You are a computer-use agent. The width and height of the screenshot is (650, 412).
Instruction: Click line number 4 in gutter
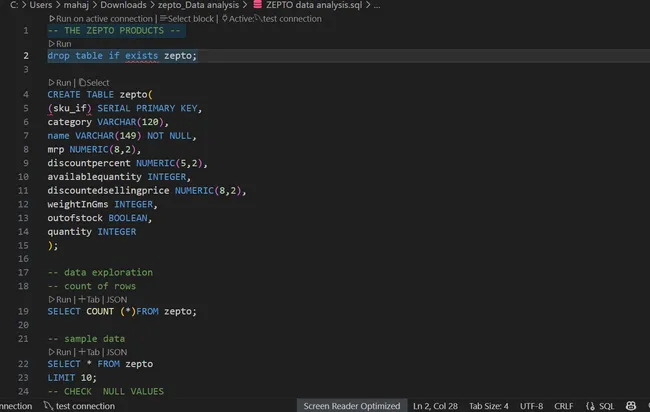[x=26, y=95]
